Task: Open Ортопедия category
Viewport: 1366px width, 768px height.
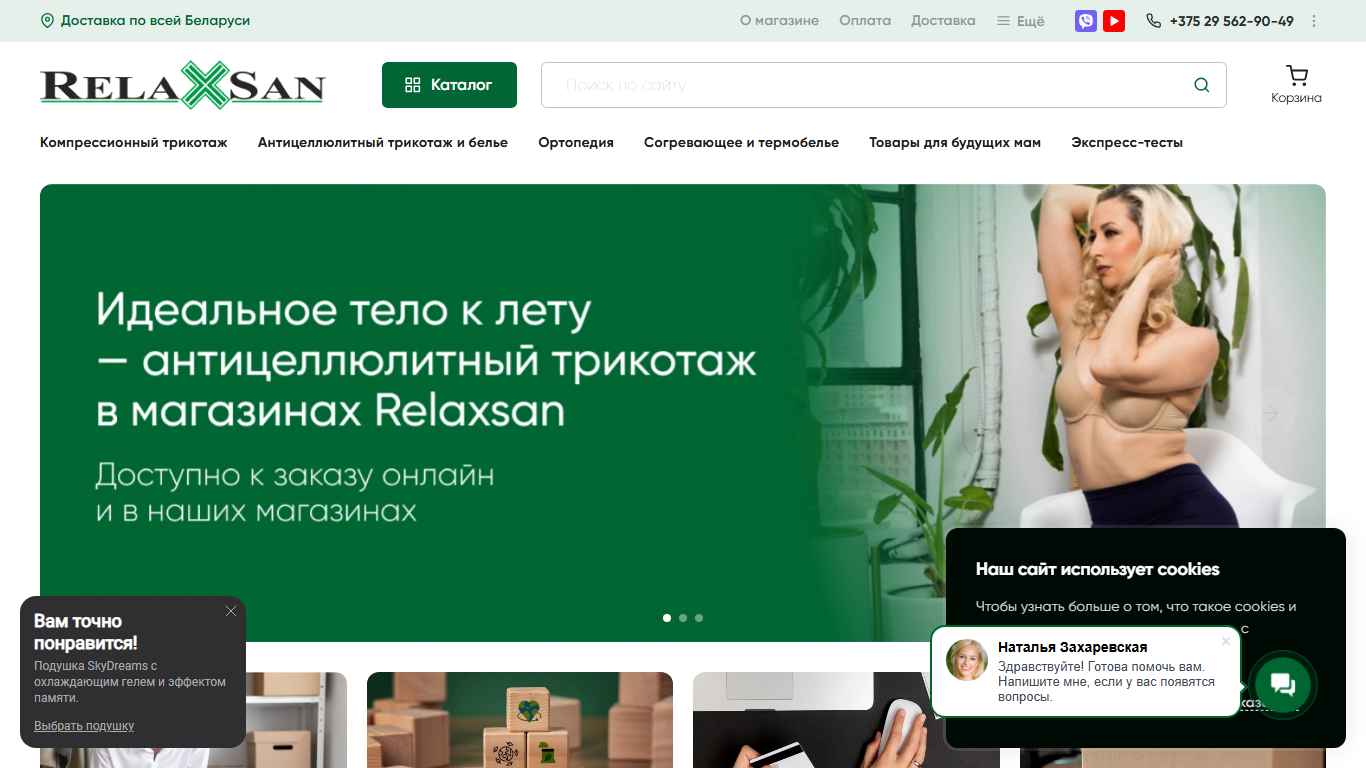Action: point(576,143)
